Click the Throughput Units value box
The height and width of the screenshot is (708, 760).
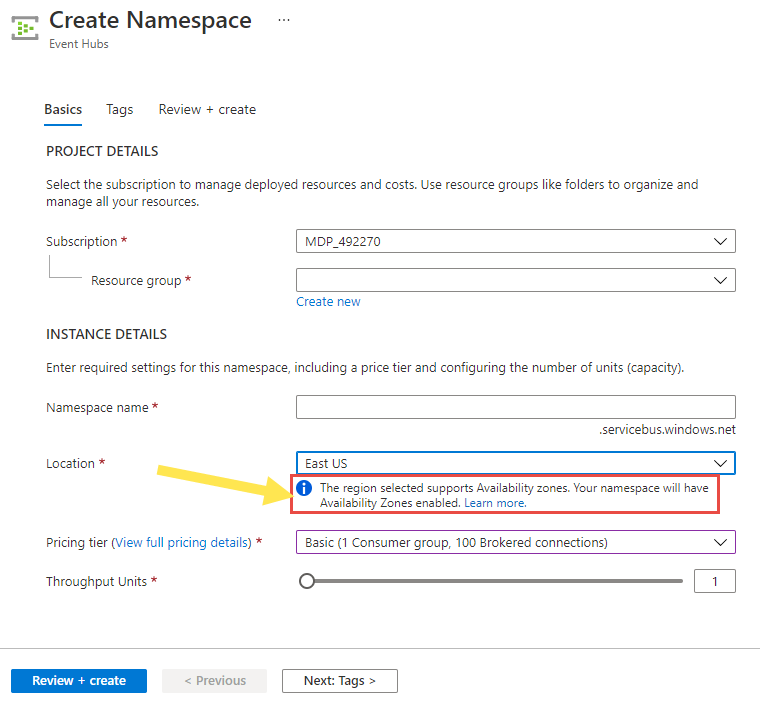pos(714,581)
